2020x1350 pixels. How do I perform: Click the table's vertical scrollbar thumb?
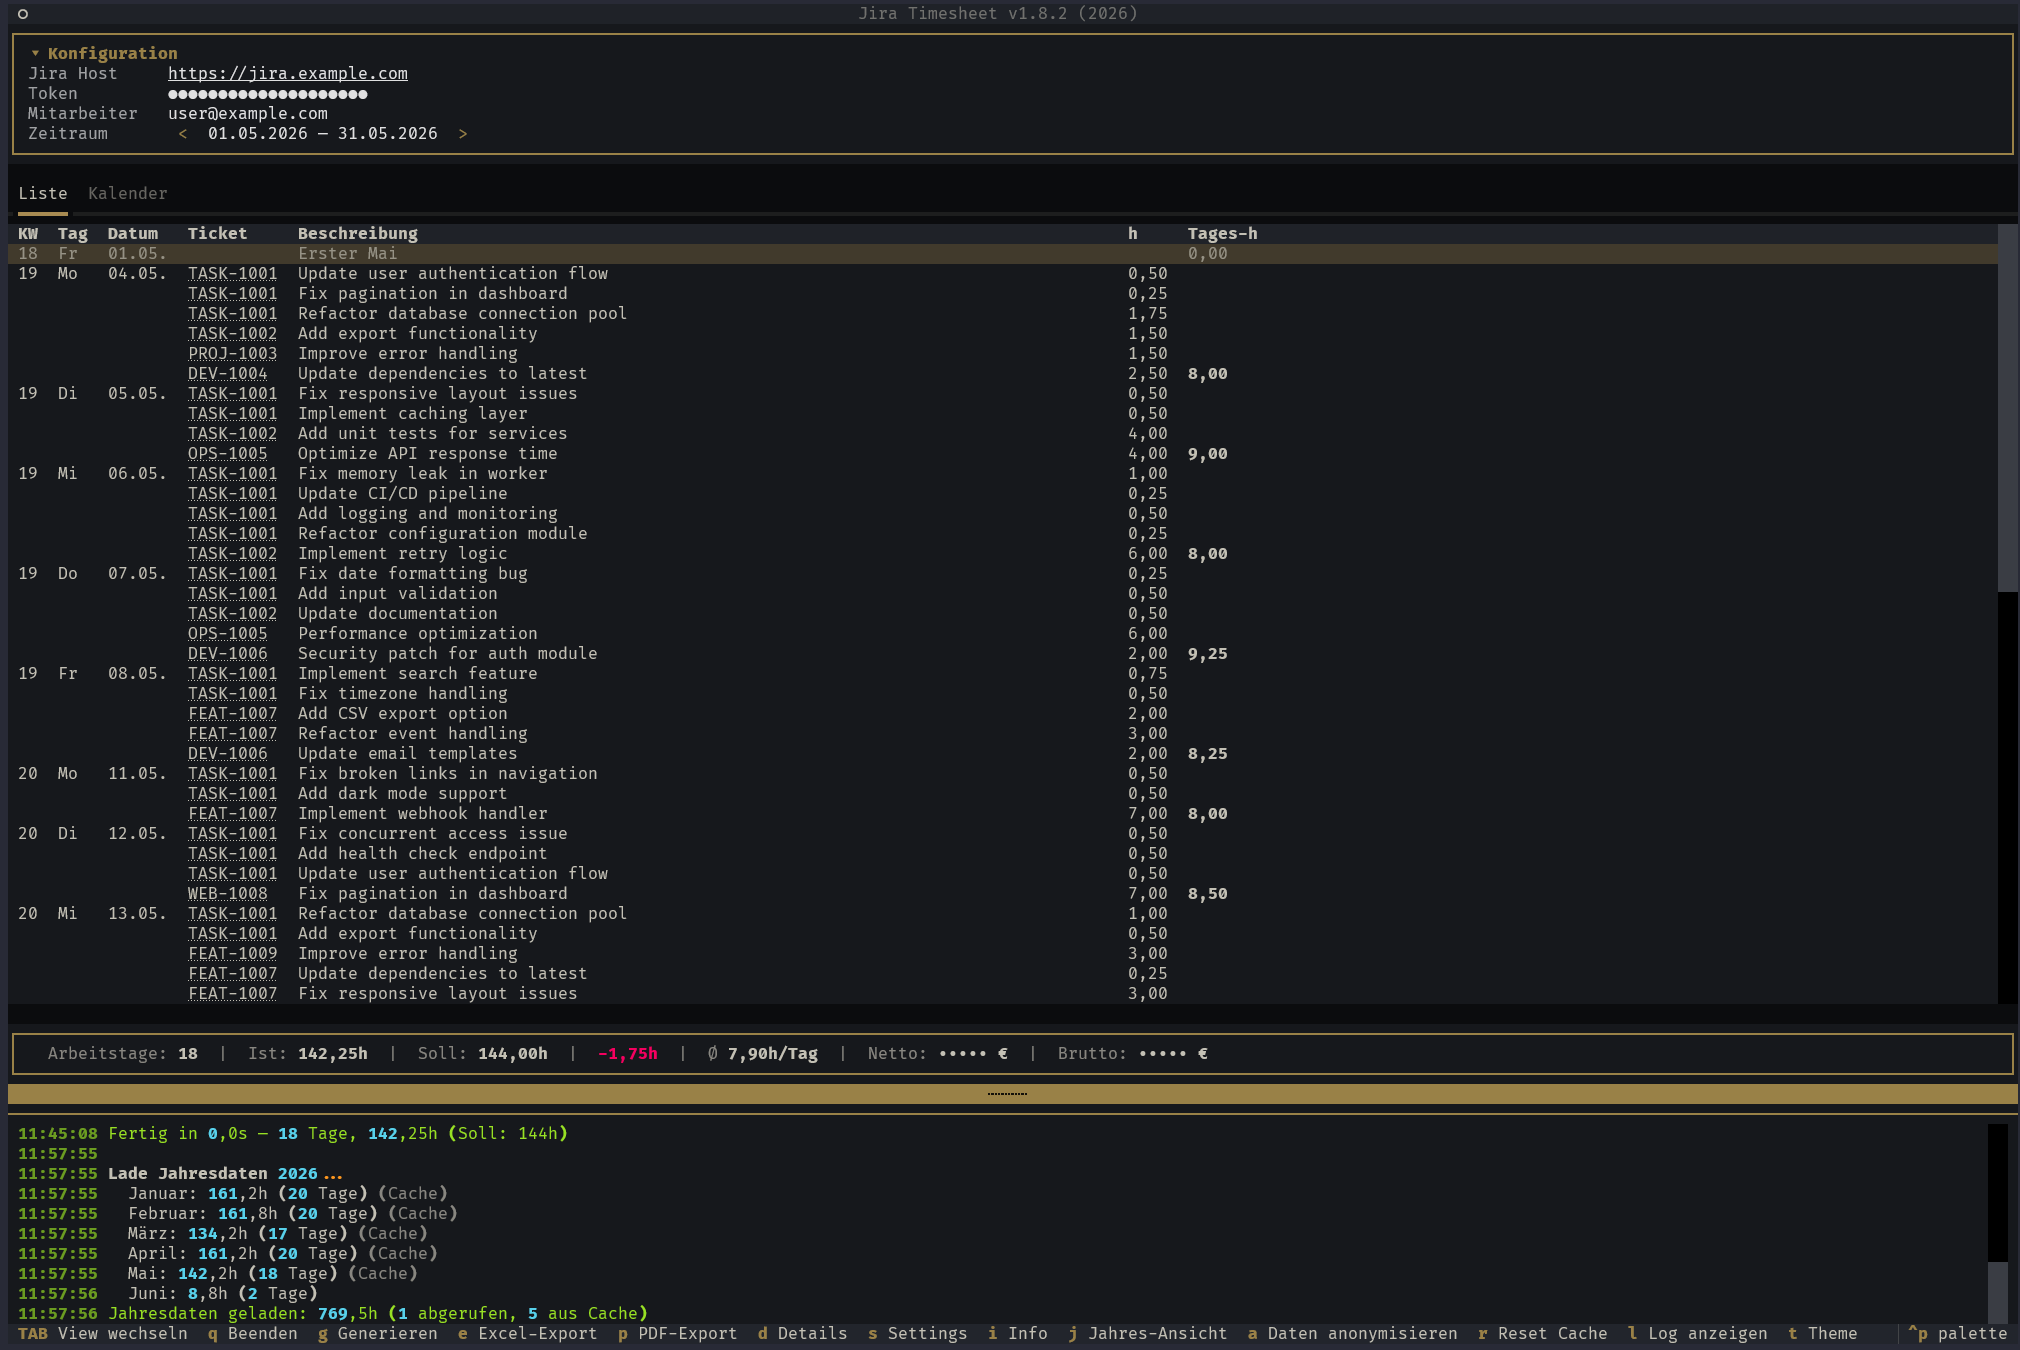pyautogui.click(x=2007, y=408)
